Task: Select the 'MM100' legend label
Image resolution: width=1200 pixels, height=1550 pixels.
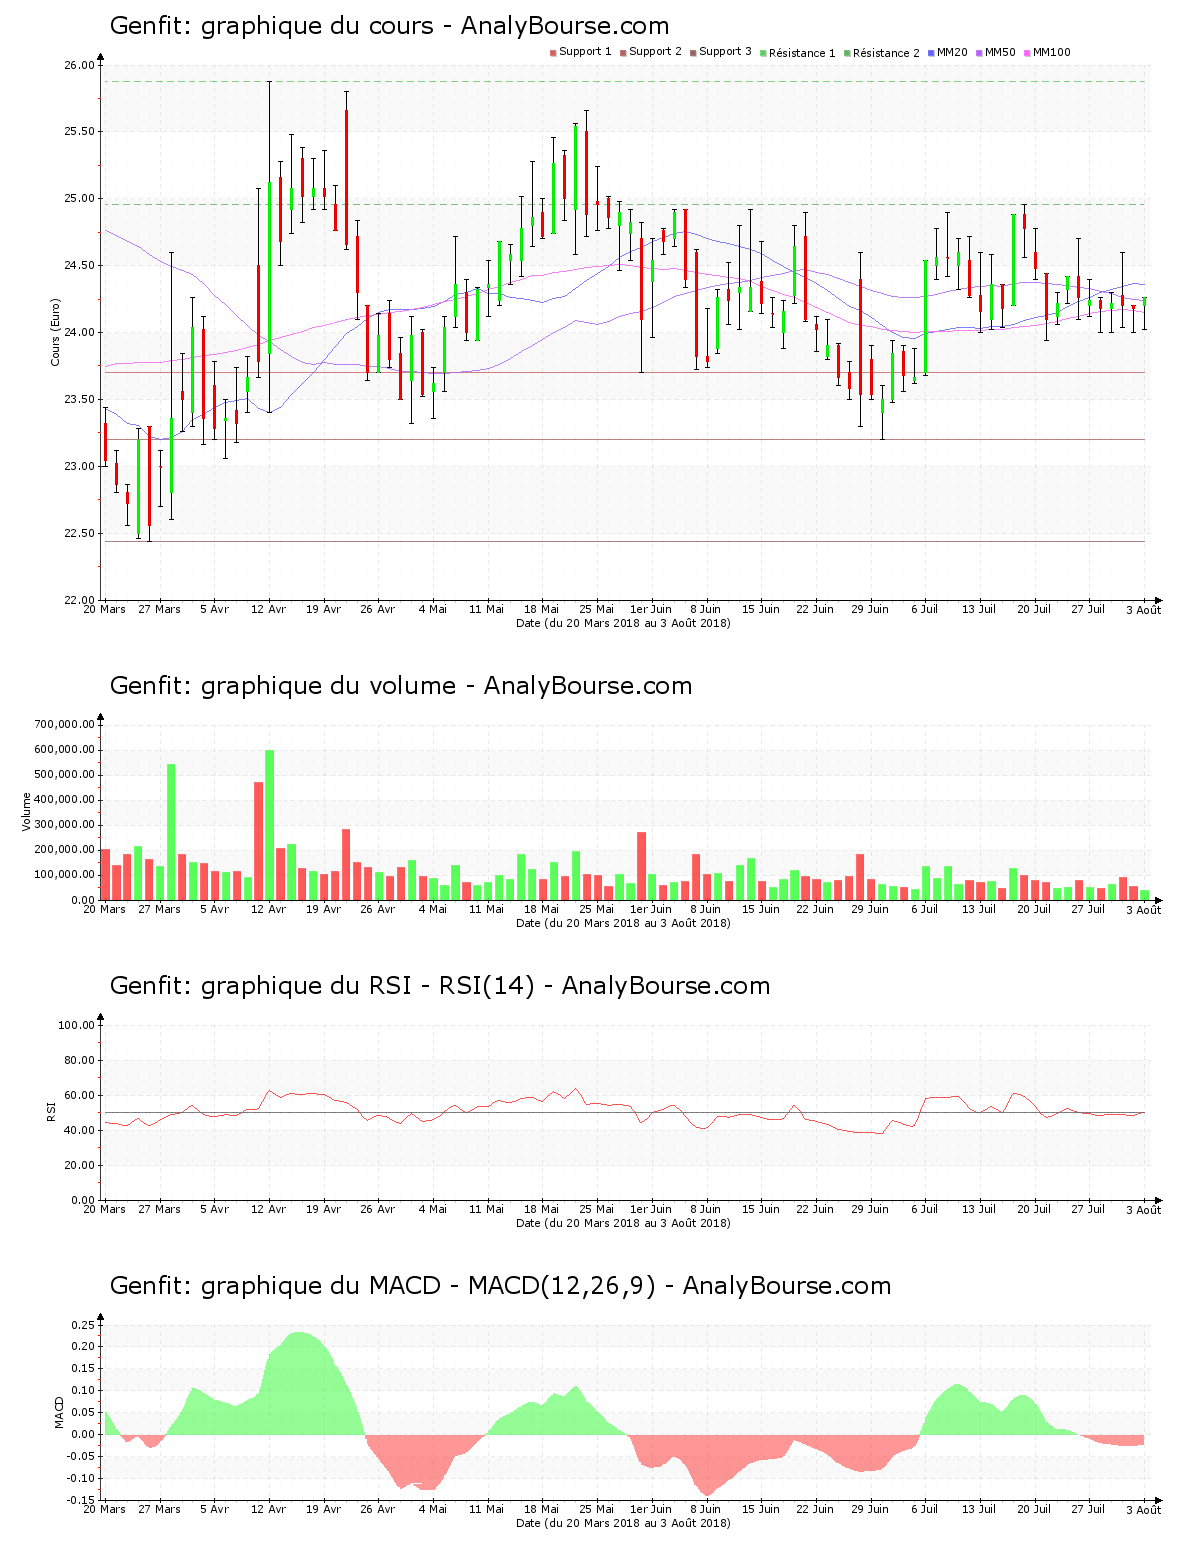Action: point(1052,52)
